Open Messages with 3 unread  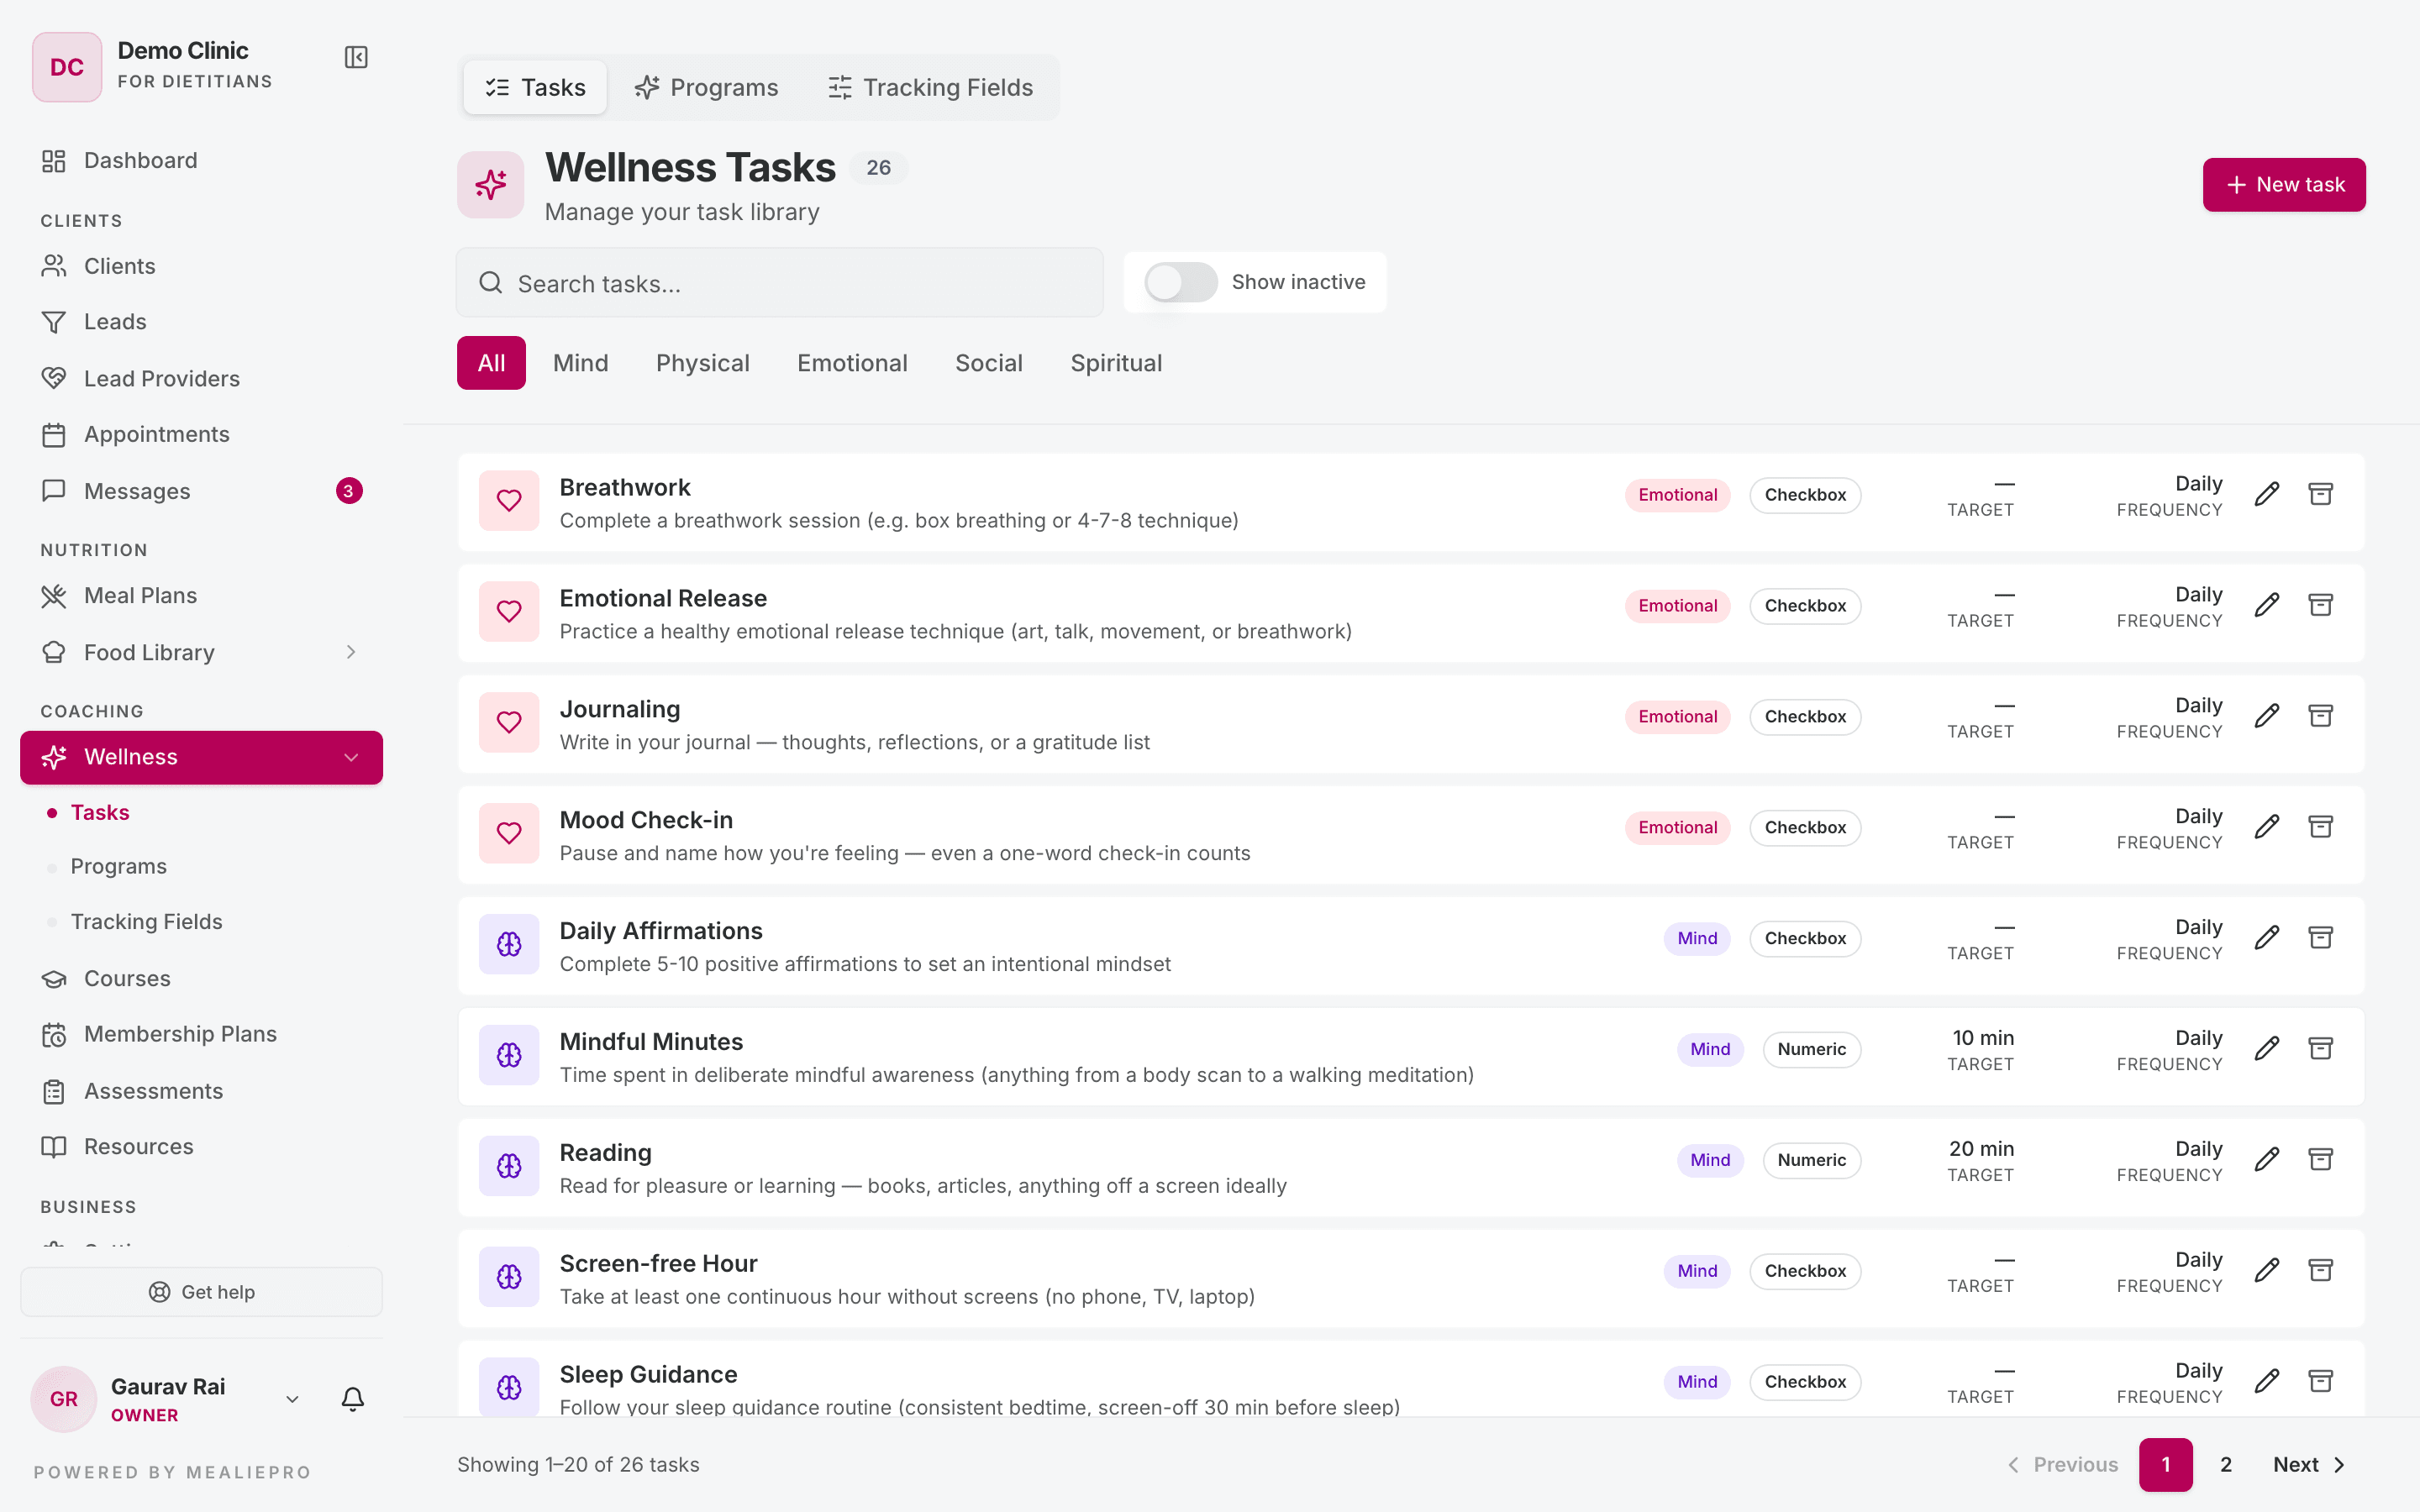tap(201, 491)
